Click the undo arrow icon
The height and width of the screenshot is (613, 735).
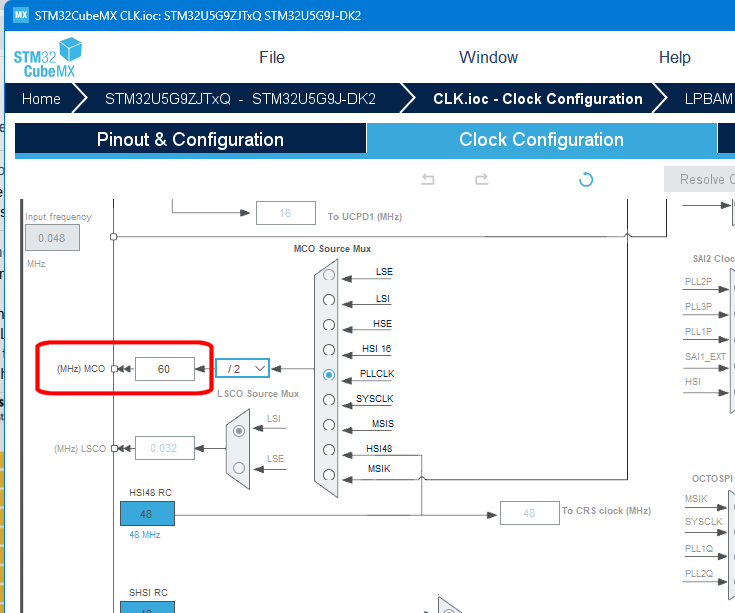[x=428, y=179]
